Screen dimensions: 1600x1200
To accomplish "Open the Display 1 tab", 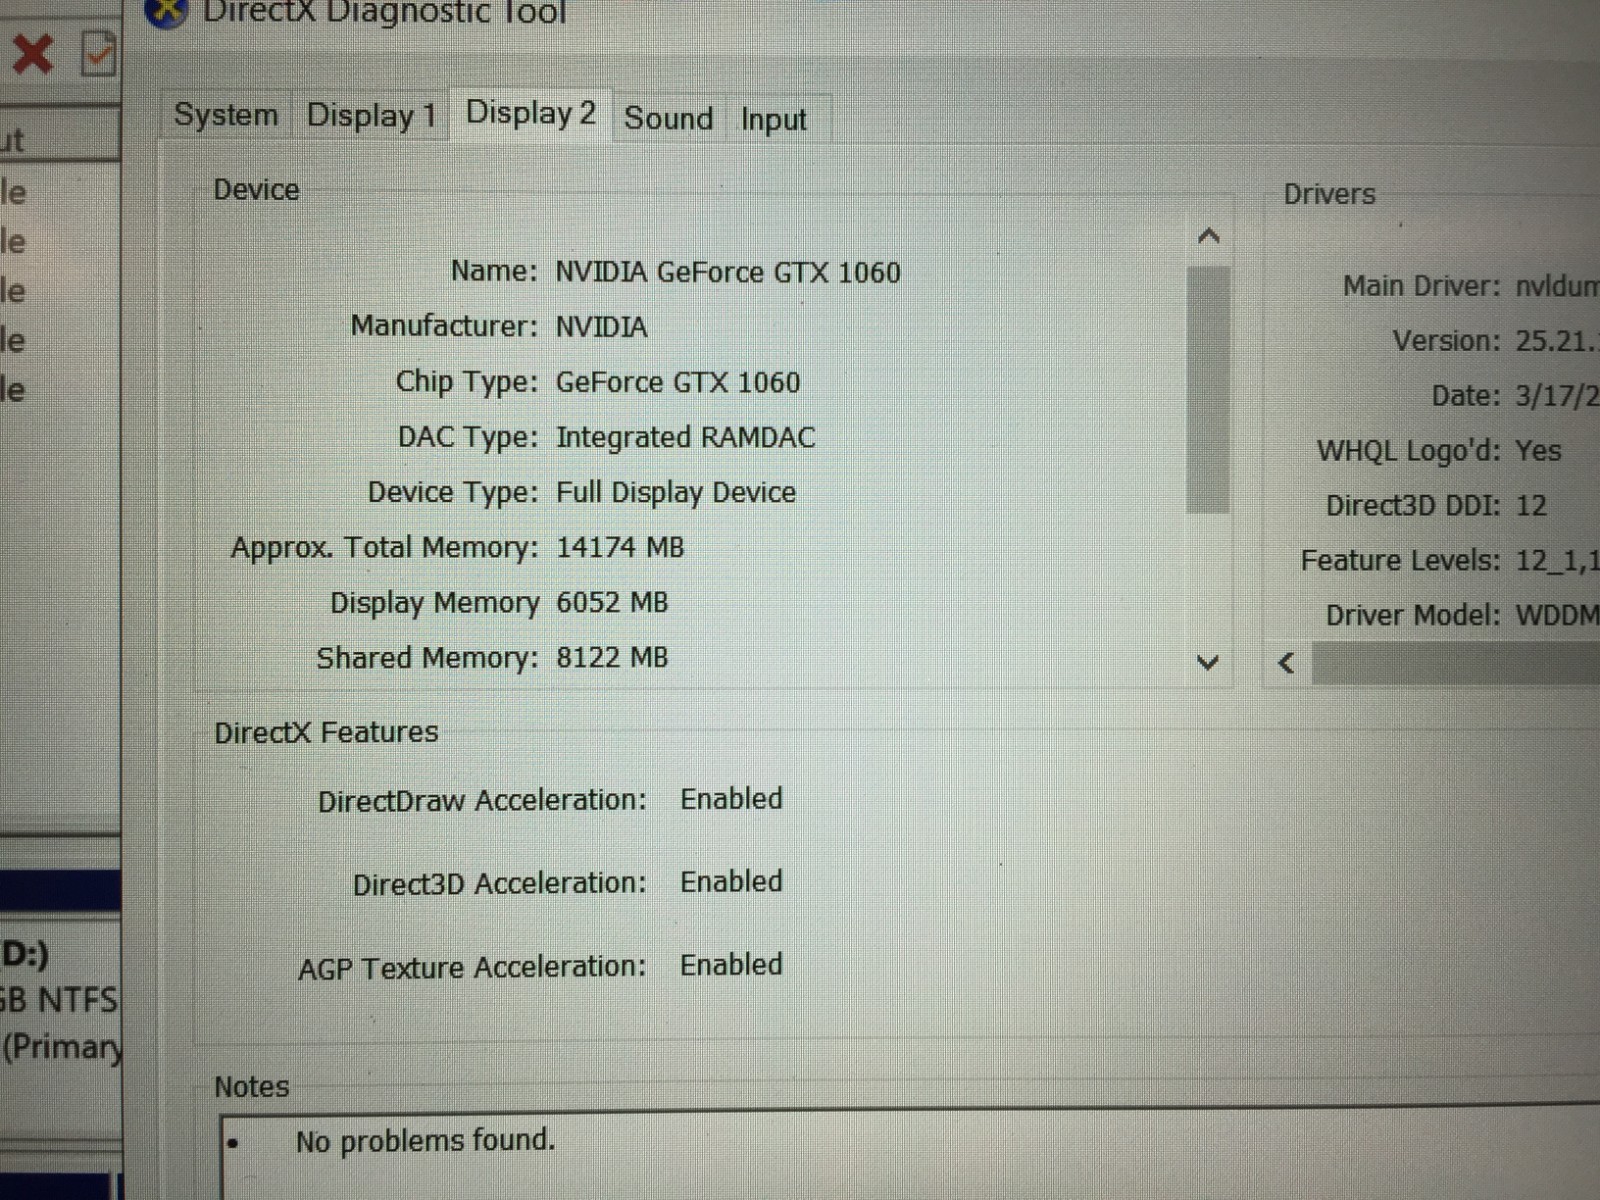I will (371, 116).
